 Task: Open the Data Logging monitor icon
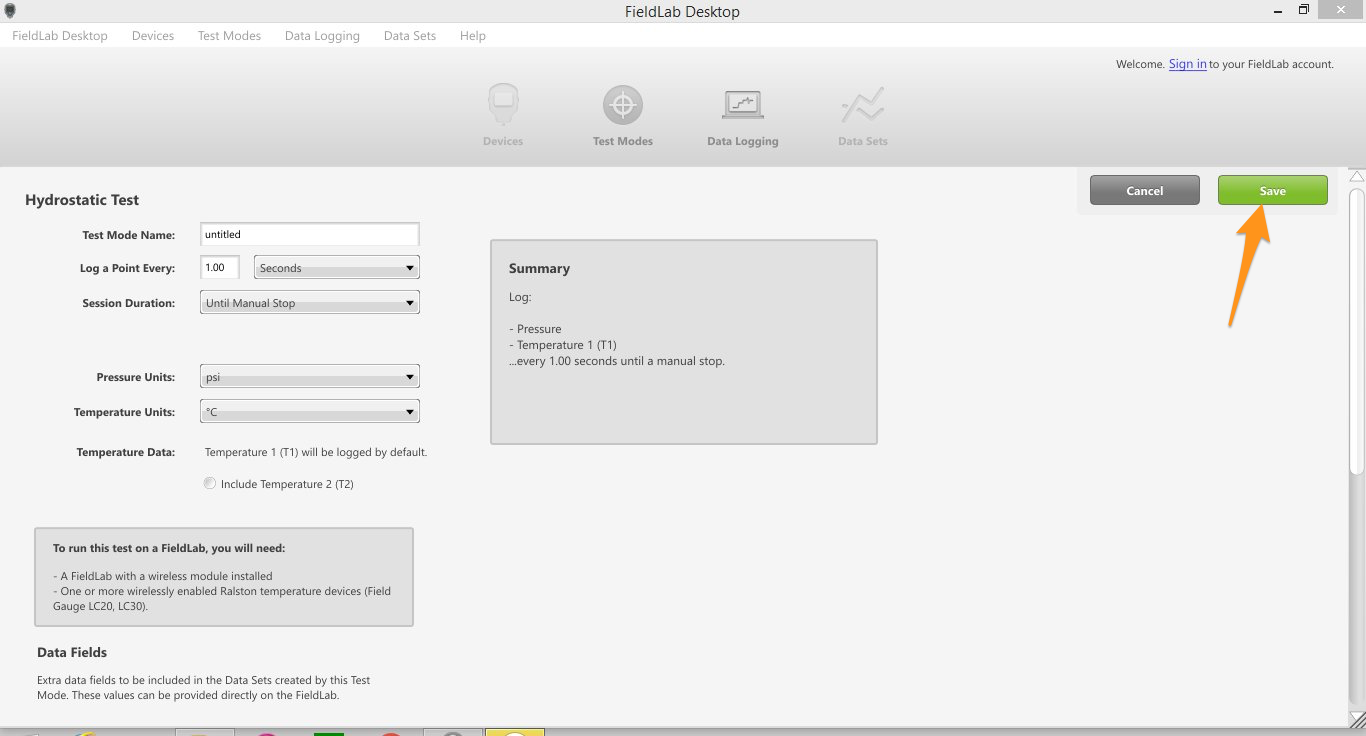click(742, 105)
